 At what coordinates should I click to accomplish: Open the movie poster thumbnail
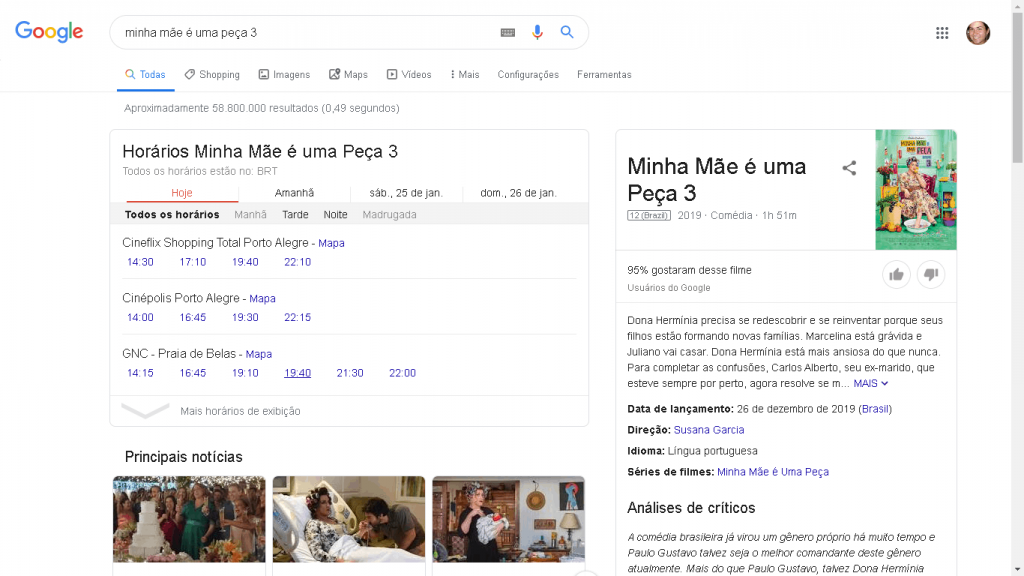916,189
